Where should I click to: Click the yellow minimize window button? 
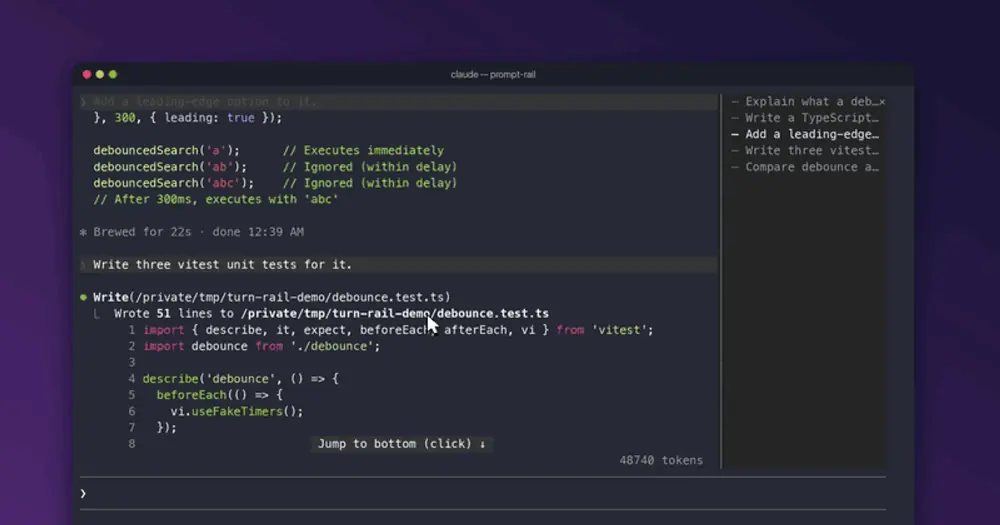click(x=99, y=75)
